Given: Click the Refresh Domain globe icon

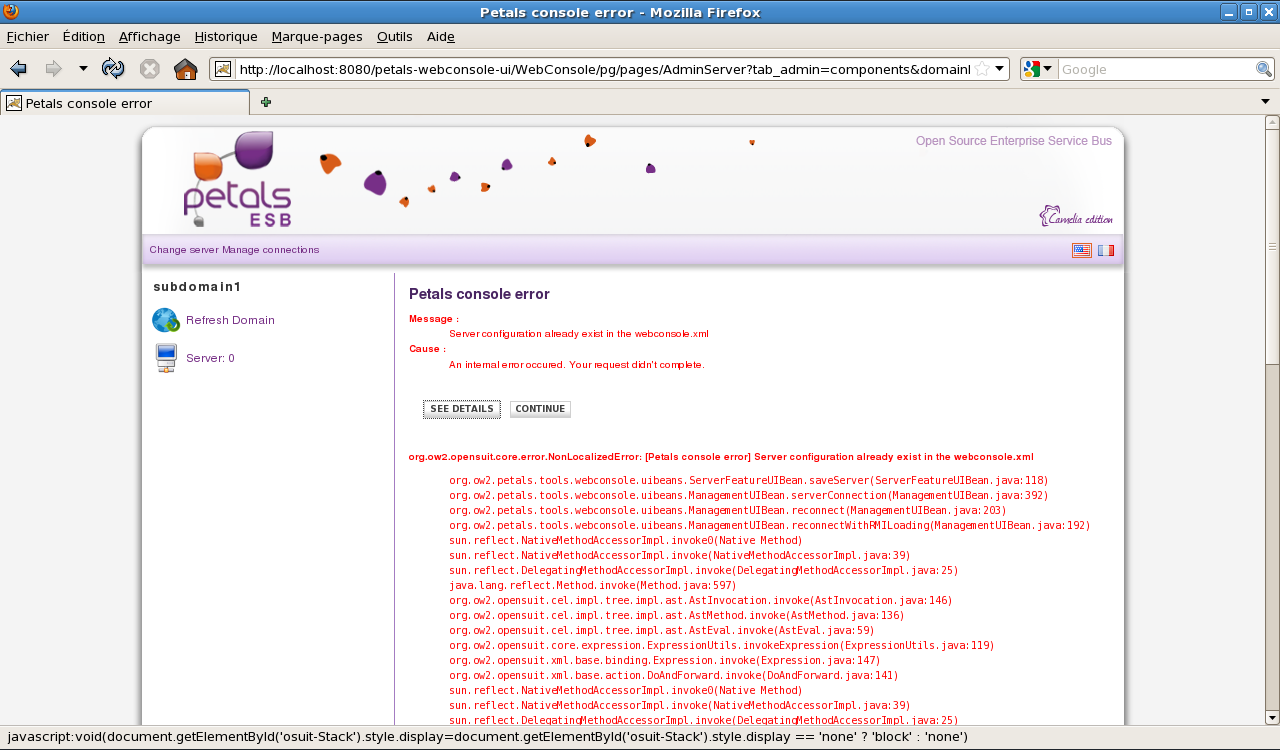Looking at the screenshot, I should pos(165,320).
